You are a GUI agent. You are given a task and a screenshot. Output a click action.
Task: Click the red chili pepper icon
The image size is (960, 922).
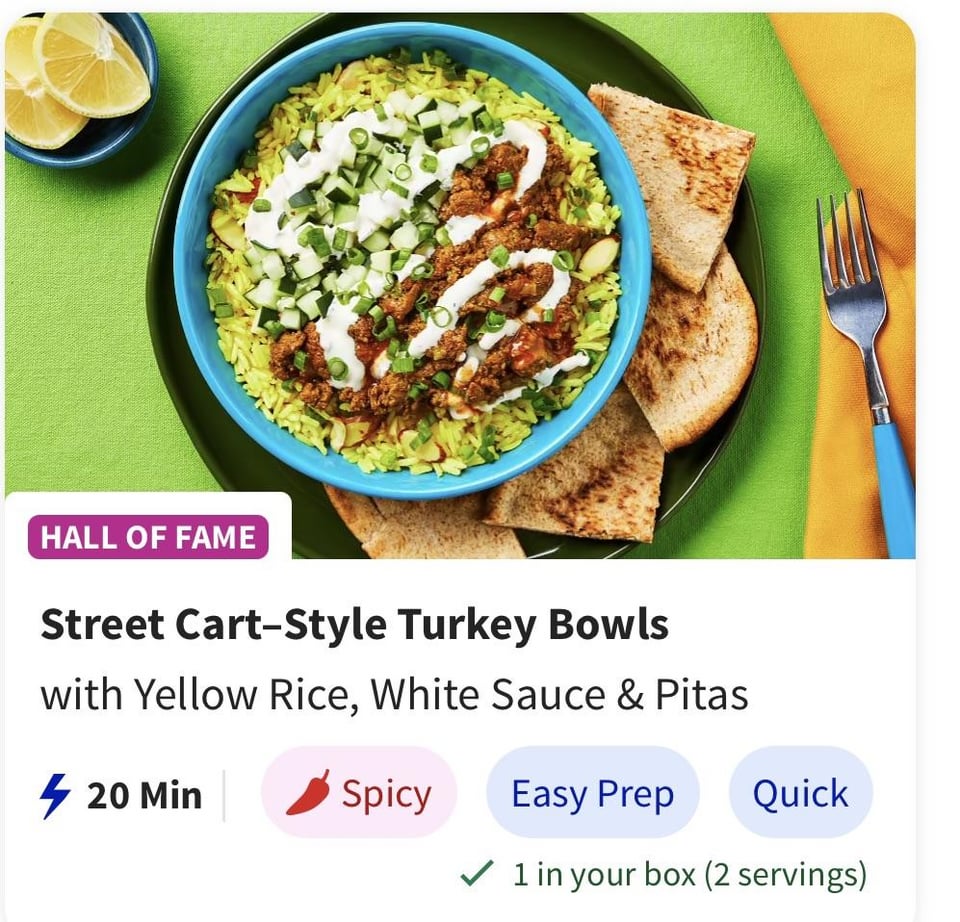coord(308,794)
